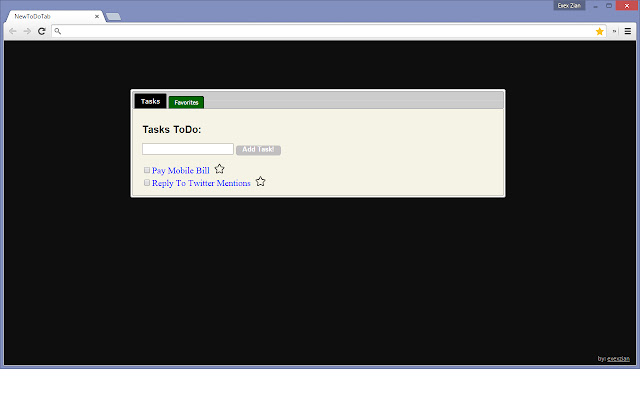Minimize the browser window
The width and height of the screenshot is (640, 400).
596,6
